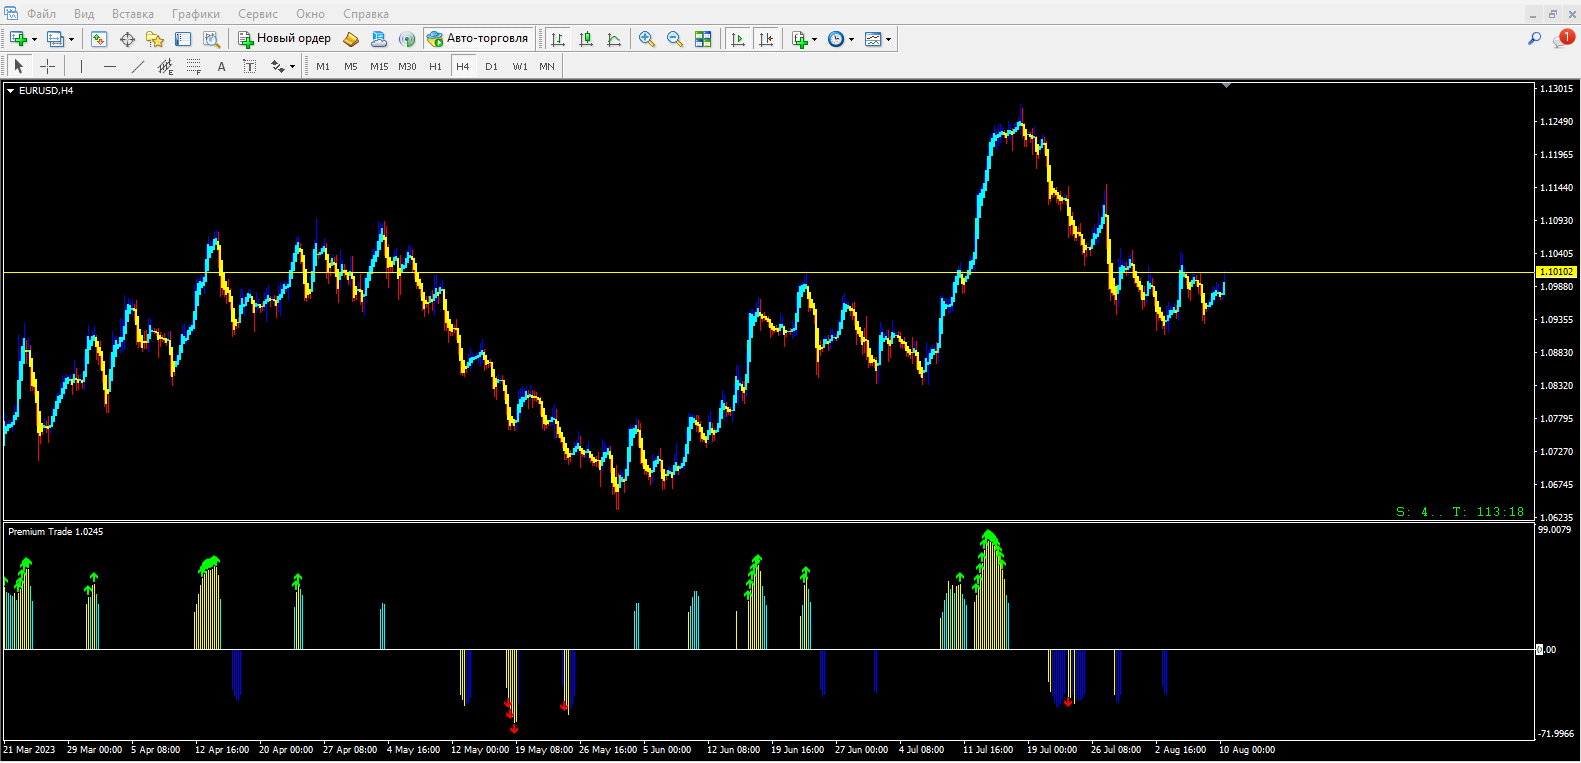Click the 1.10102 price label
The width and height of the screenshot is (1581, 763).
click(1556, 272)
